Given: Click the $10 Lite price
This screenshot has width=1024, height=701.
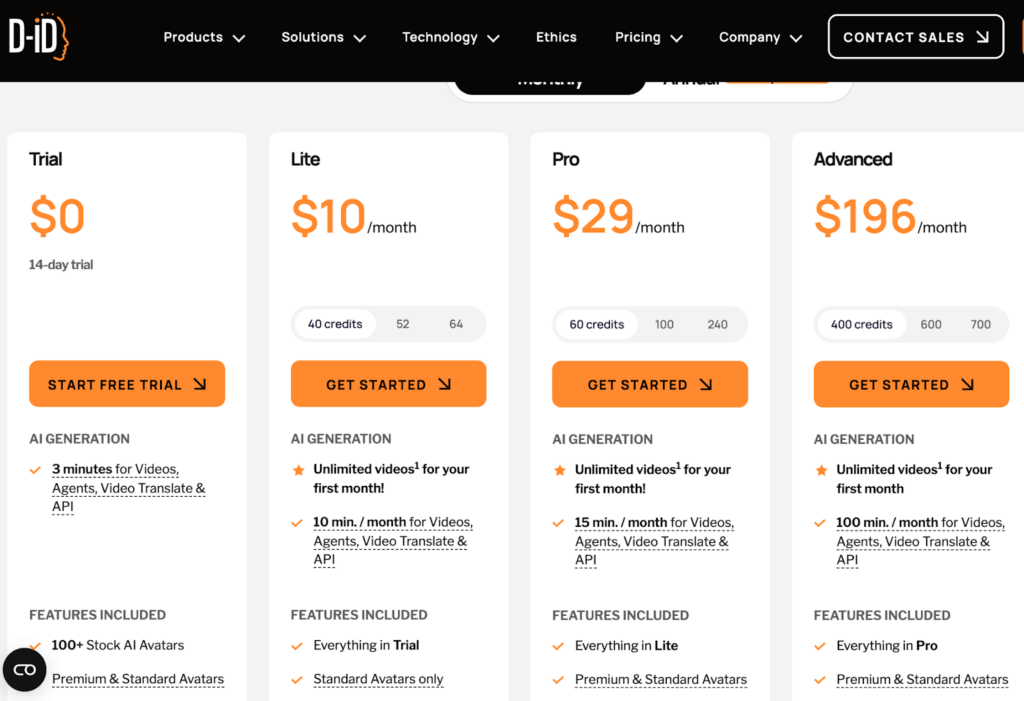Looking at the screenshot, I should point(328,216).
